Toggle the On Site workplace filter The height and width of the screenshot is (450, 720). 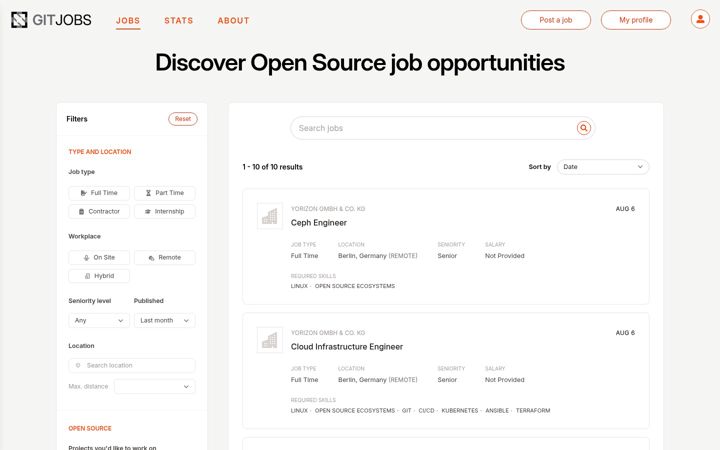pos(99,257)
